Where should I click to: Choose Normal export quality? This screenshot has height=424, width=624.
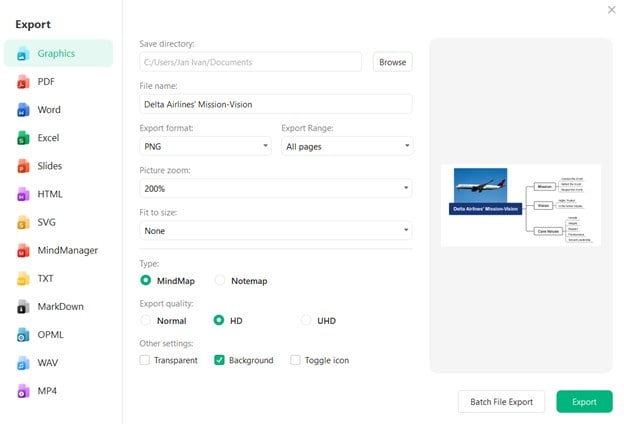tap(146, 320)
